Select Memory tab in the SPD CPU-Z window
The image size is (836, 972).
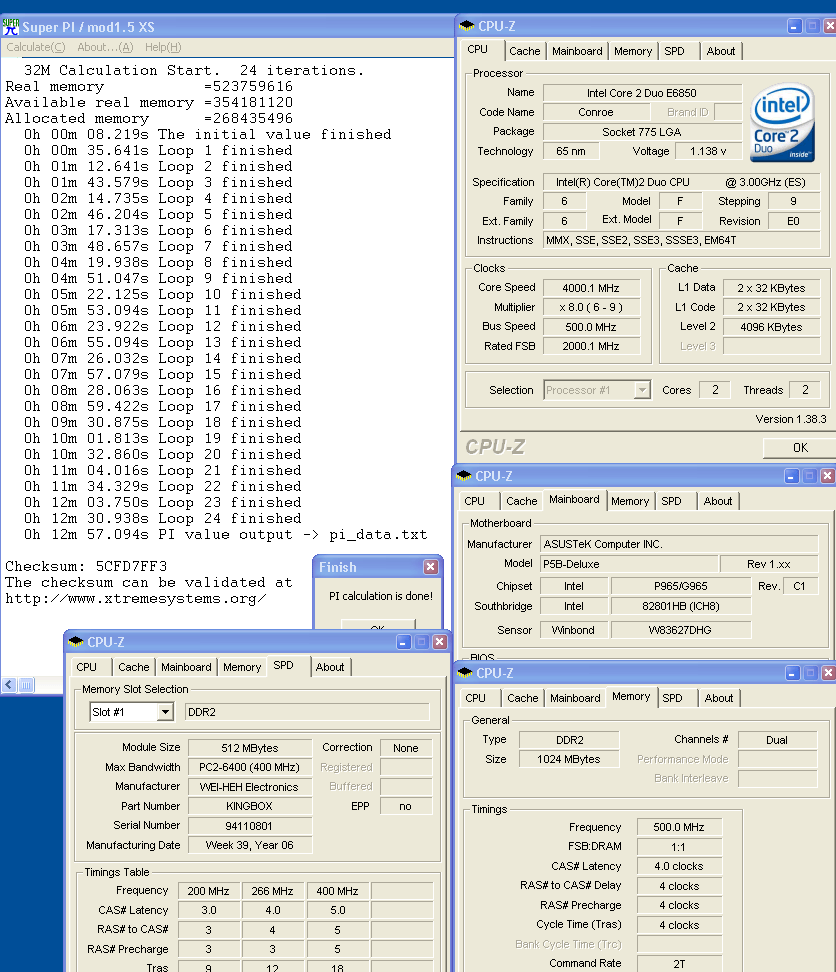coord(242,668)
